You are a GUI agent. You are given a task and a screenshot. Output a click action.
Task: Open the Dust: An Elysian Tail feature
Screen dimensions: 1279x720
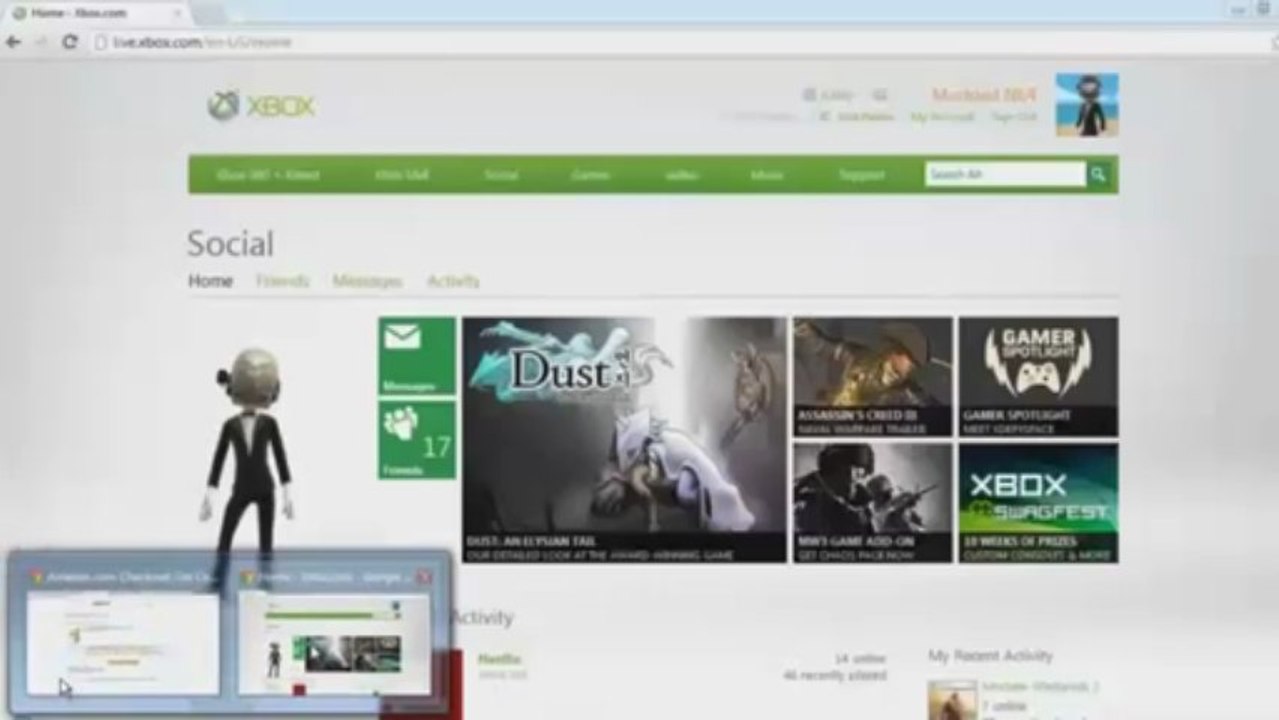click(624, 440)
